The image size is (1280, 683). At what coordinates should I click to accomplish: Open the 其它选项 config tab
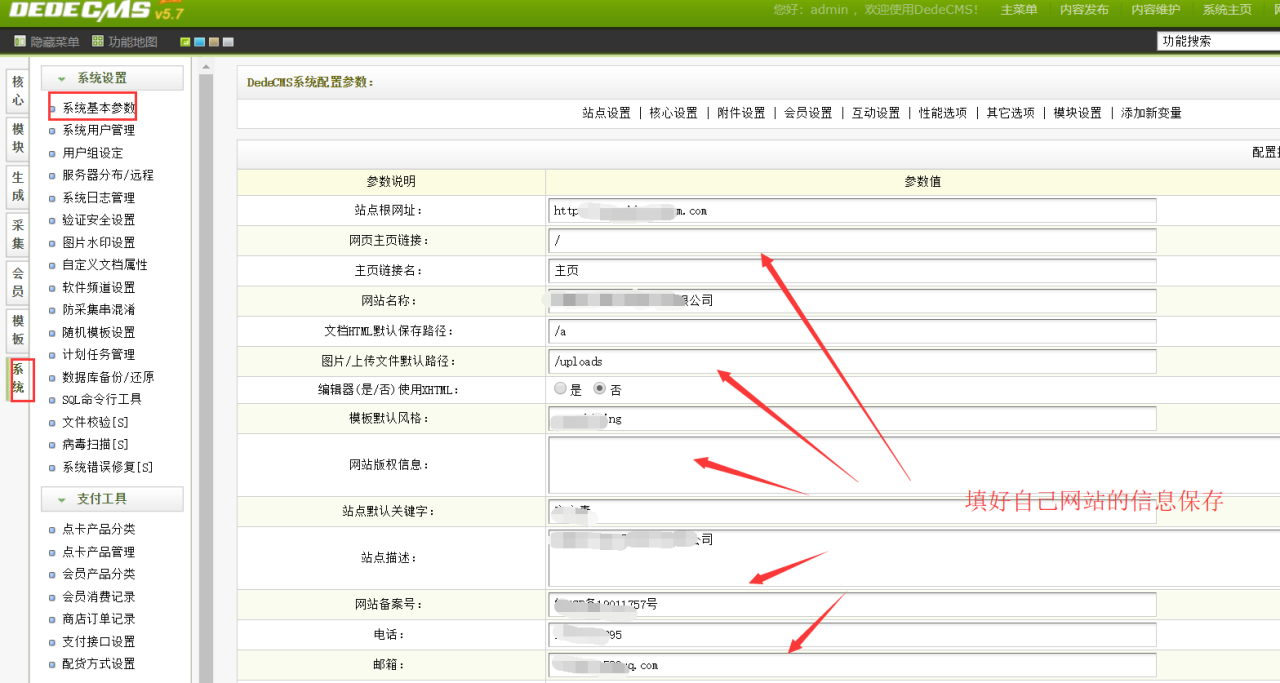pos(1011,113)
